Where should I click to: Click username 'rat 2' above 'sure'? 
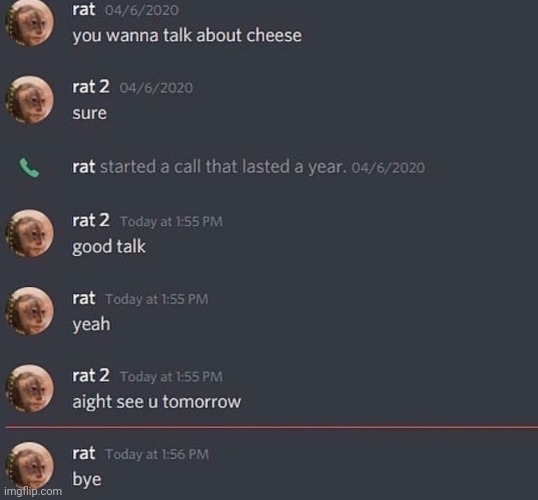91,87
